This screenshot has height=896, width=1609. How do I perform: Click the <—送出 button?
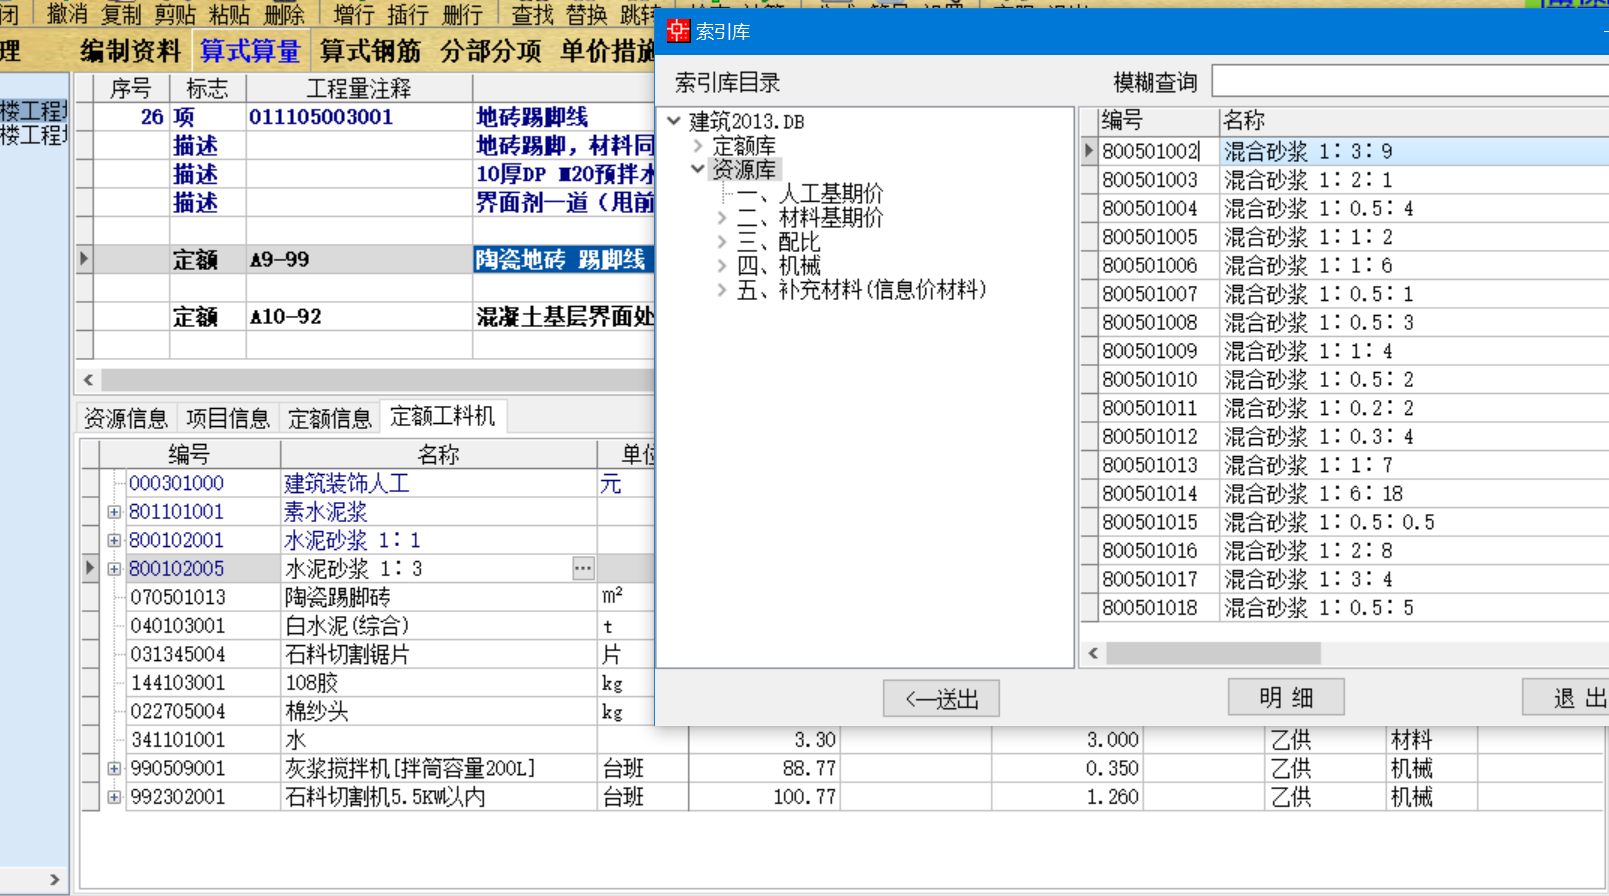point(941,698)
